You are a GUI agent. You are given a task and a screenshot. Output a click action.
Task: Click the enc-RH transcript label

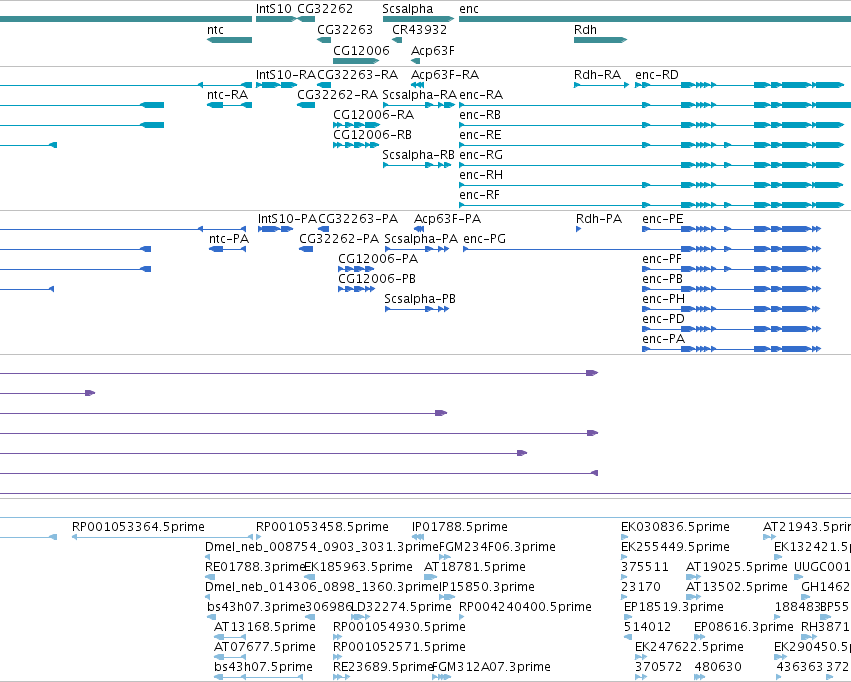click(481, 175)
